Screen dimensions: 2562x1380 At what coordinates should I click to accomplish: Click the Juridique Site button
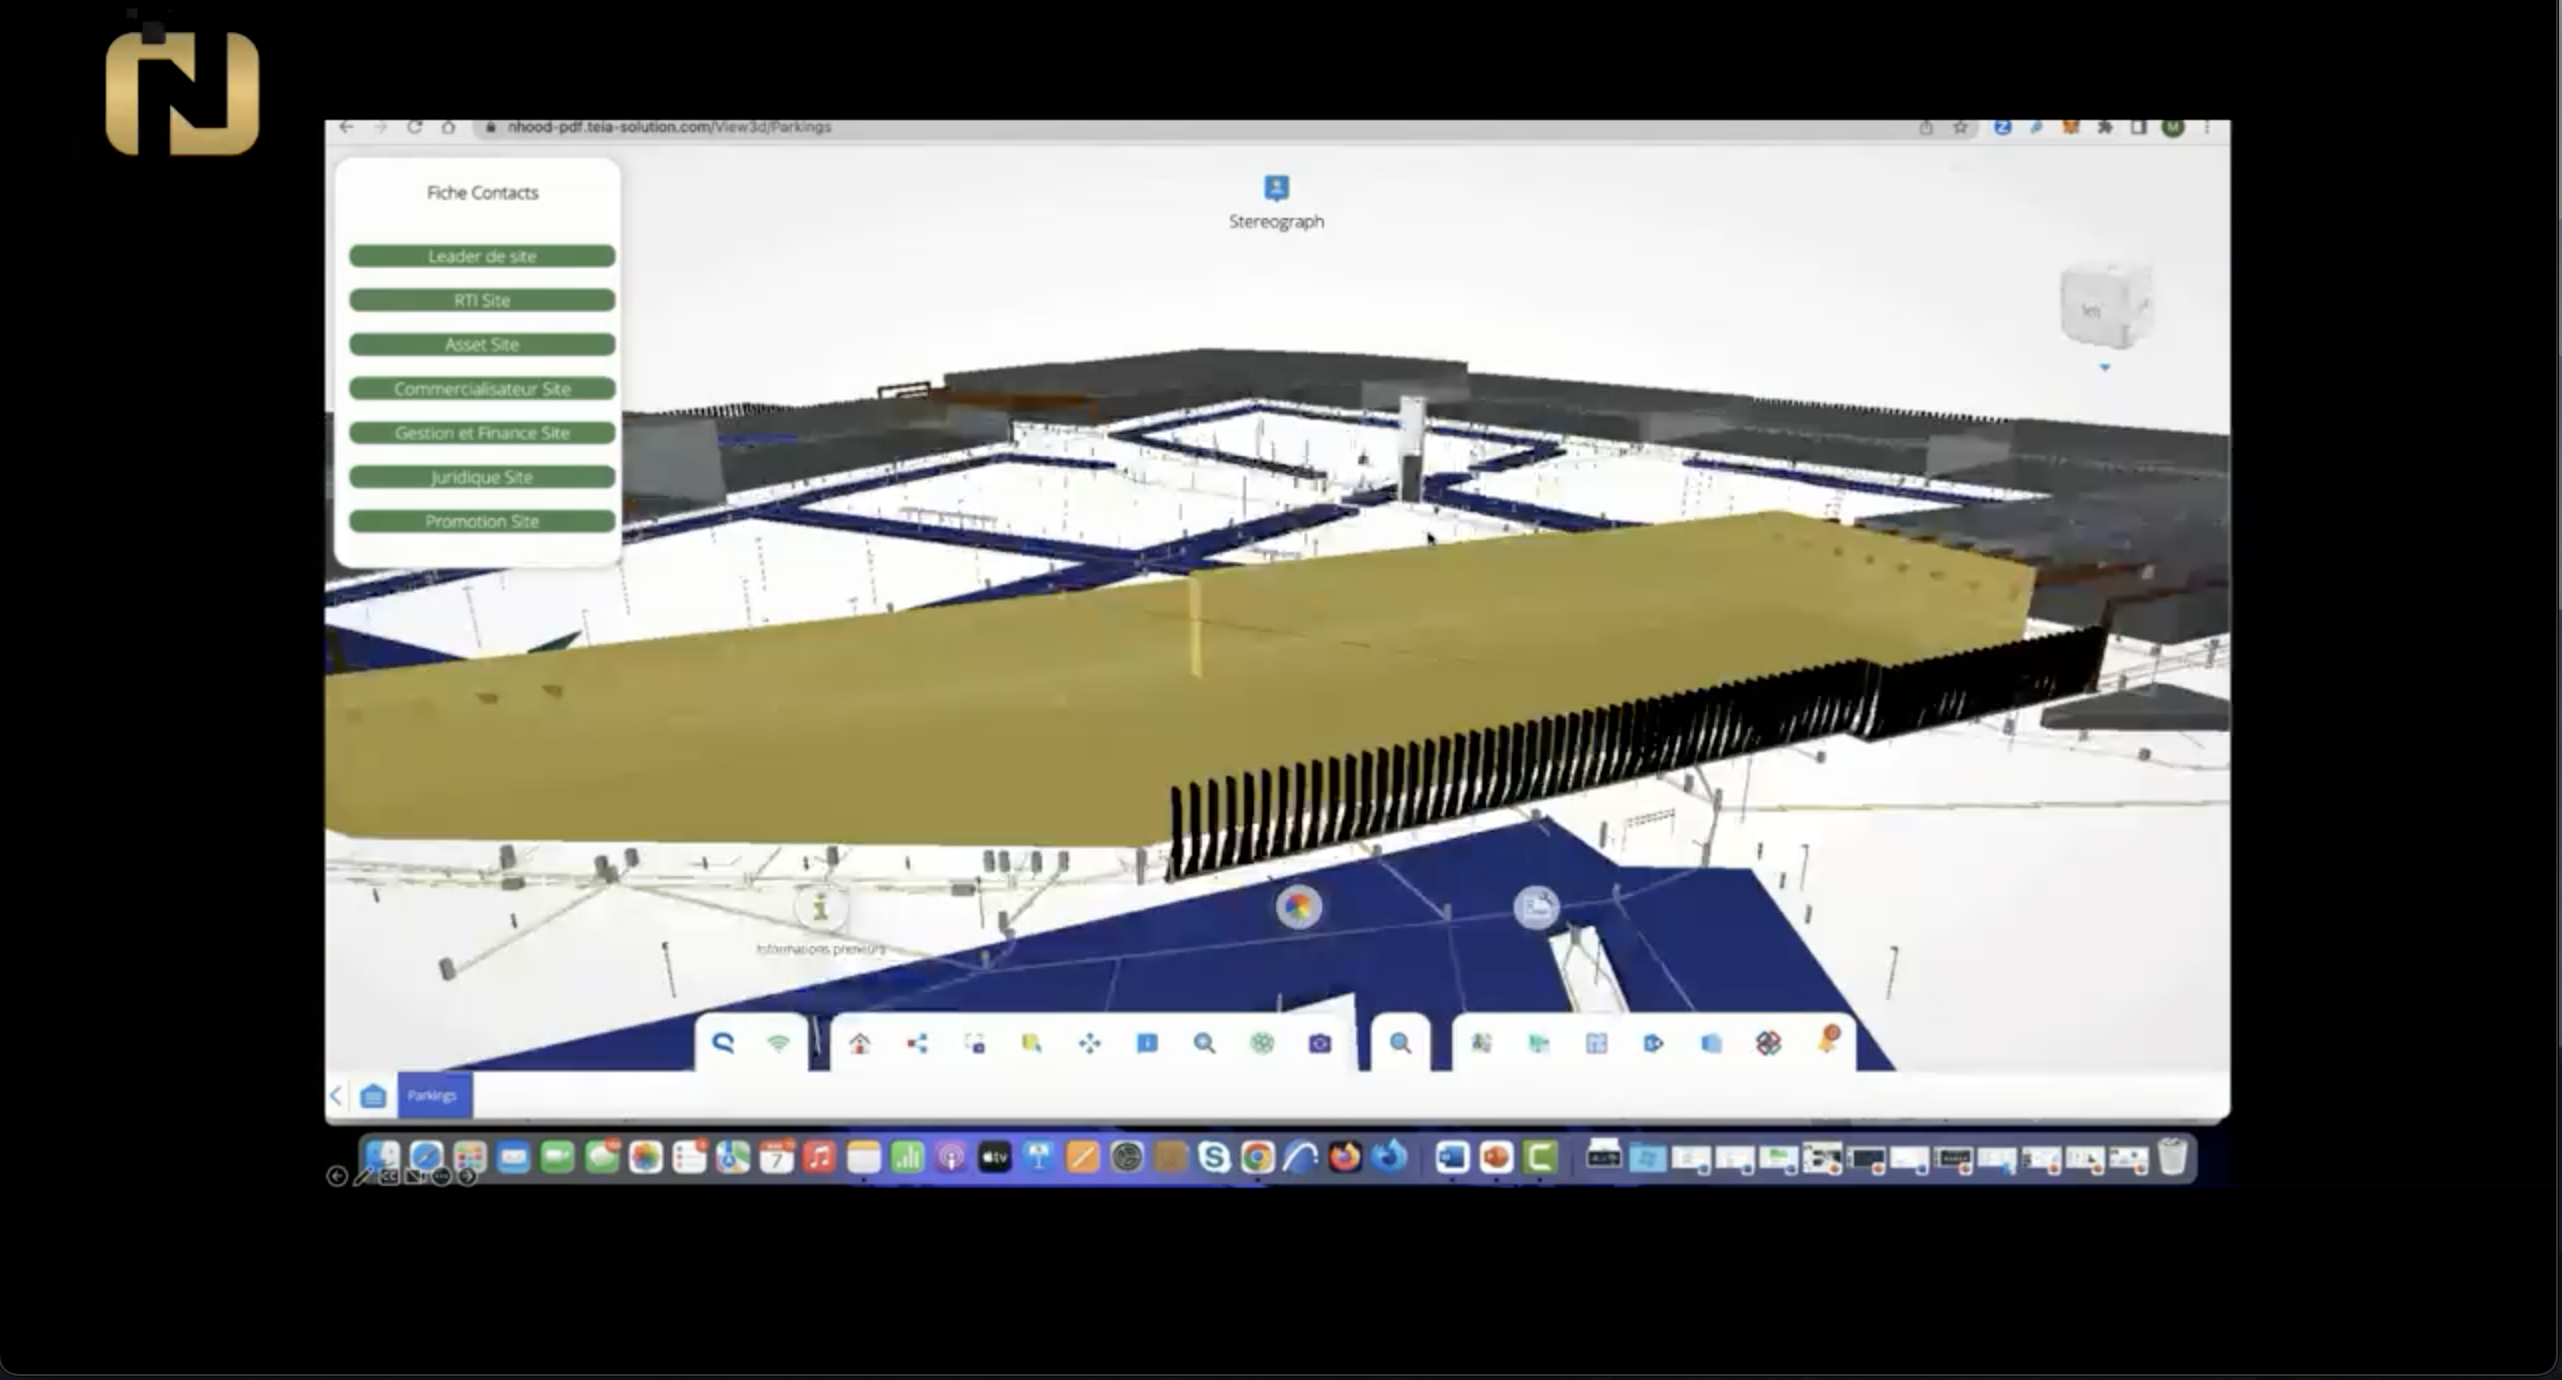(481, 477)
